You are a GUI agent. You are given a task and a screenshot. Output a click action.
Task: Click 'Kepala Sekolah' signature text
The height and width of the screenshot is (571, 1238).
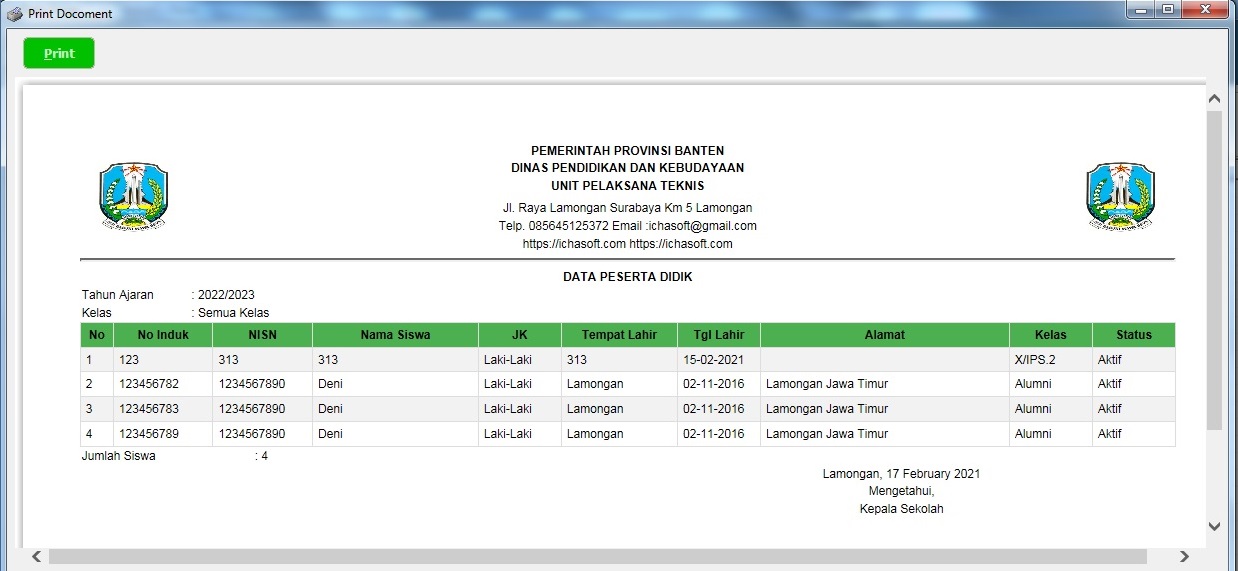tap(902, 509)
